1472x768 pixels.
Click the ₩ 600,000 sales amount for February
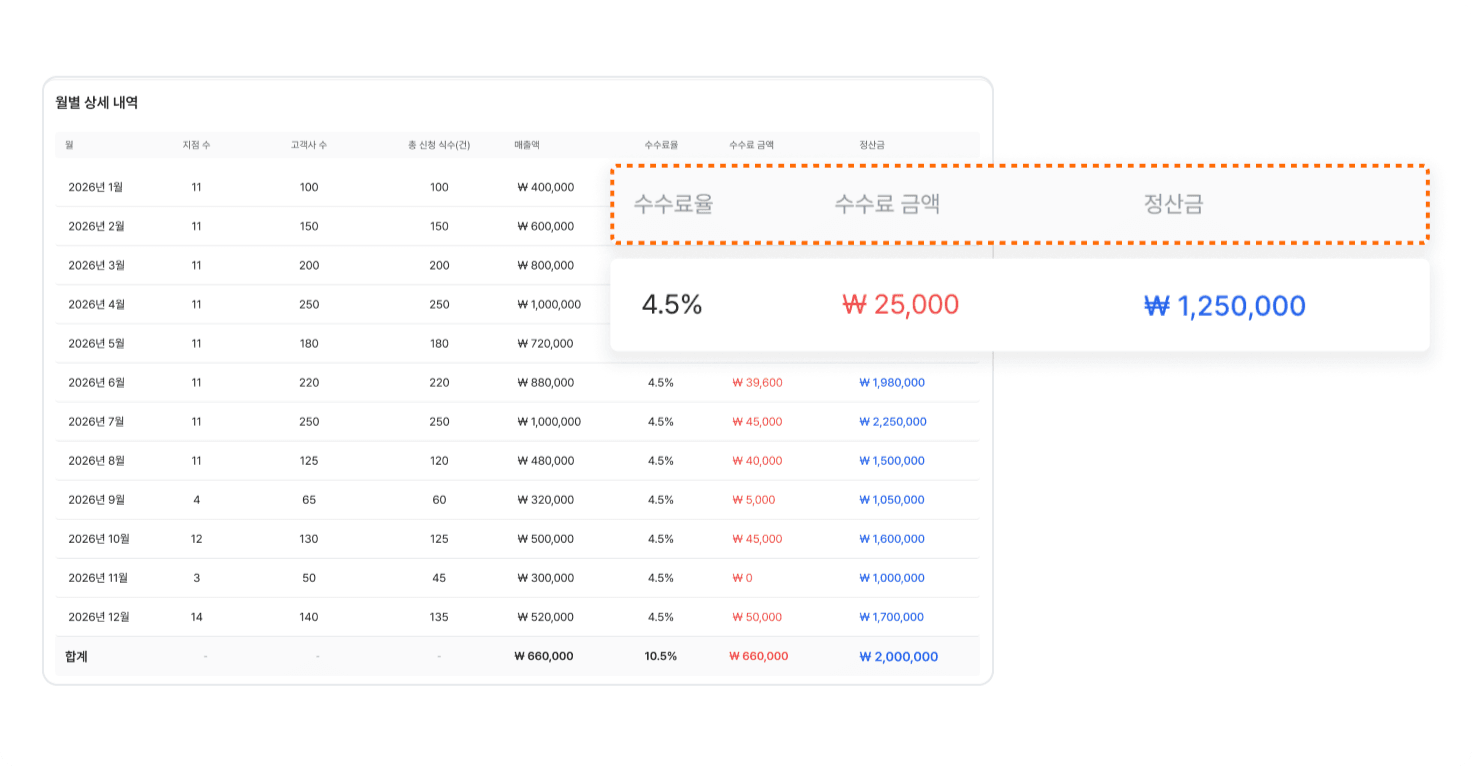tap(546, 226)
